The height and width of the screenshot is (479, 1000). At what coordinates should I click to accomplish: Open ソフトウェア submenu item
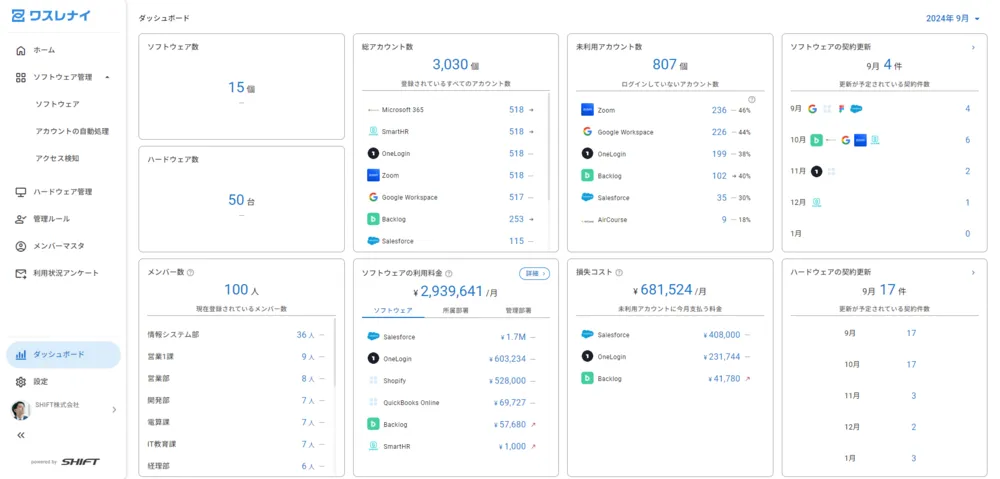click(x=57, y=104)
